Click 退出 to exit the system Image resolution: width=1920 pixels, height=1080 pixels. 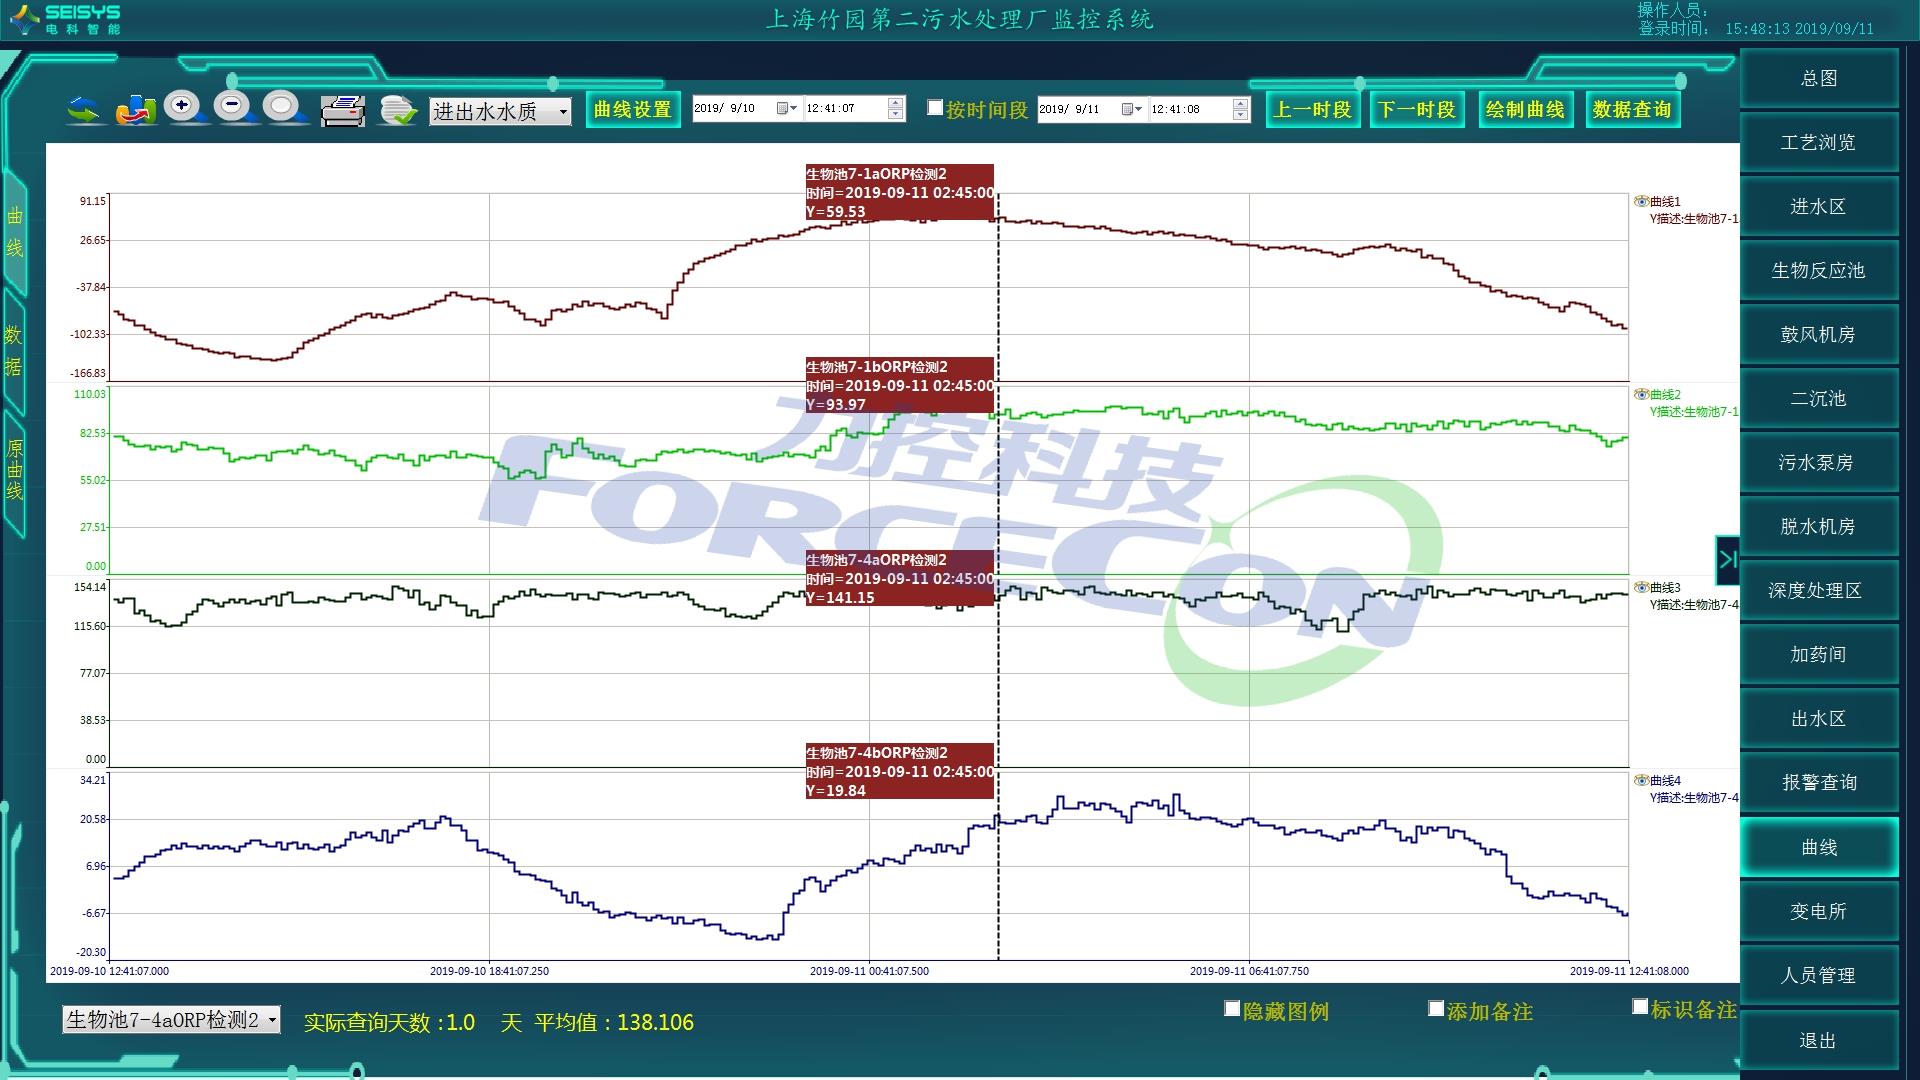[1819, 1040]
